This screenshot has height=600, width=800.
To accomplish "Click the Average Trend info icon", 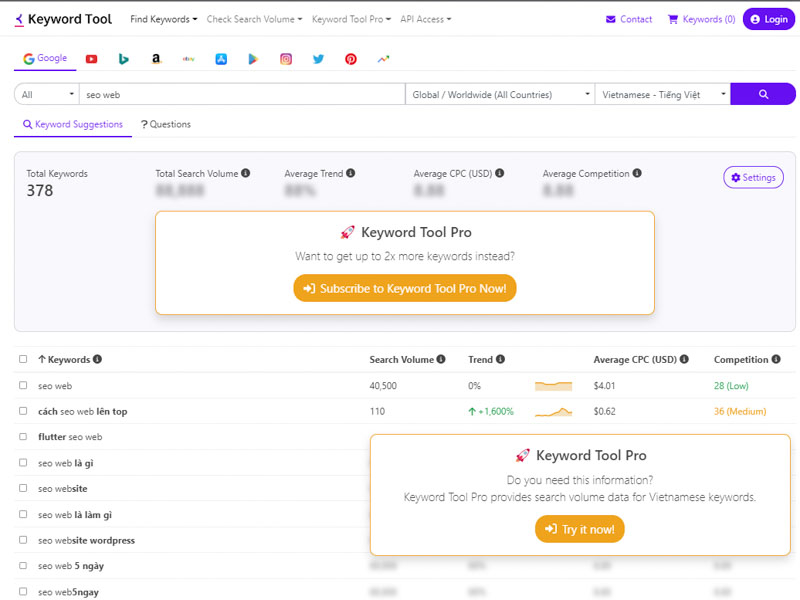I will click(351, 173).
